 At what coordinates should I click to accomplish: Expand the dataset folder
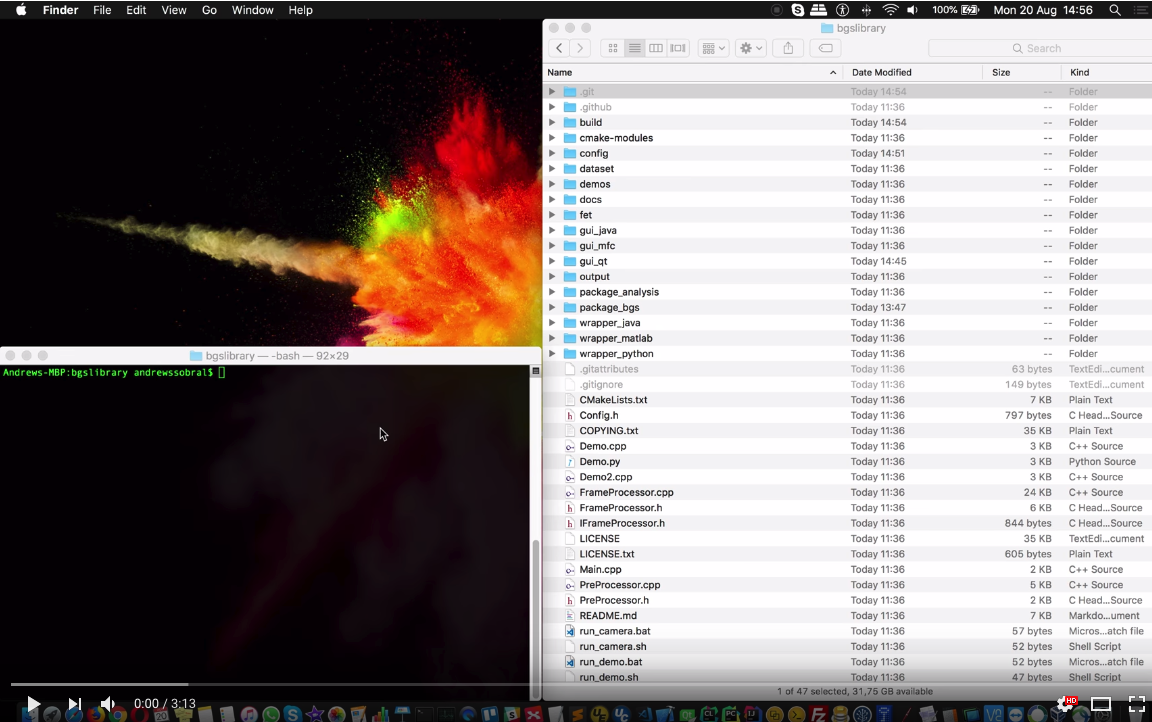point(552,169)
